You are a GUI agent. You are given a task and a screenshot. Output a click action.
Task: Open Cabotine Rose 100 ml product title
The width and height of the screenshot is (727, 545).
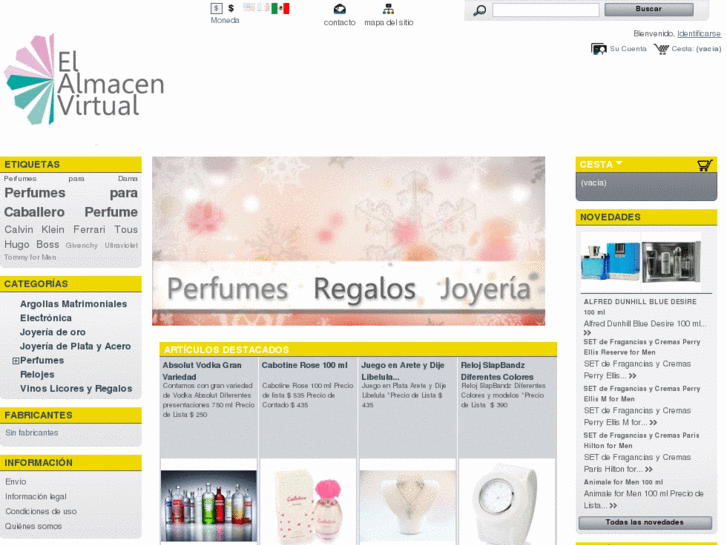pyautogui.click(x=305, y=365)
